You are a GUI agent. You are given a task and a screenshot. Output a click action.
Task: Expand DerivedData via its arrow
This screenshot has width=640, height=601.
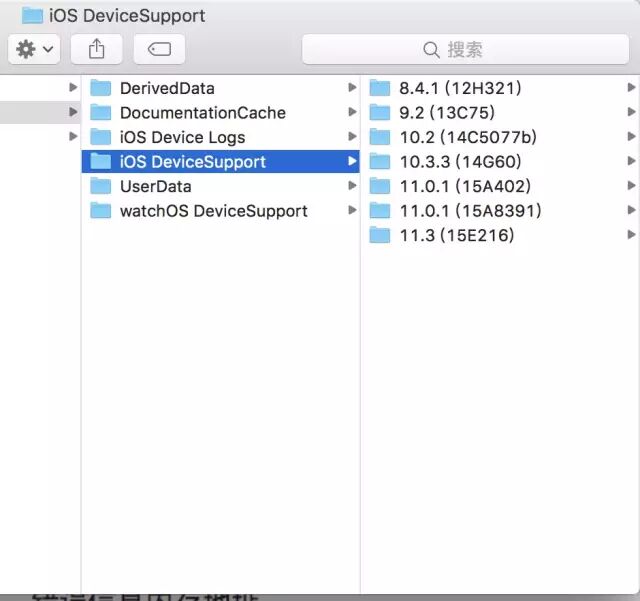352,87
